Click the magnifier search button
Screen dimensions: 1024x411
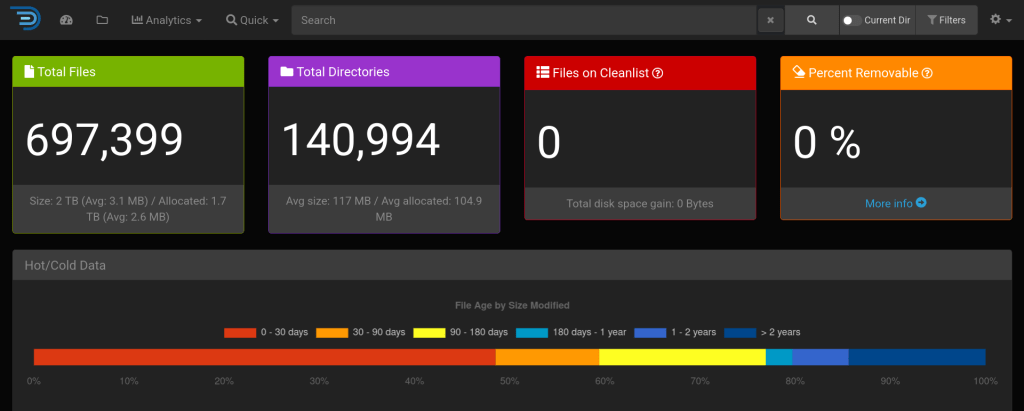click(x=811, y=20)
